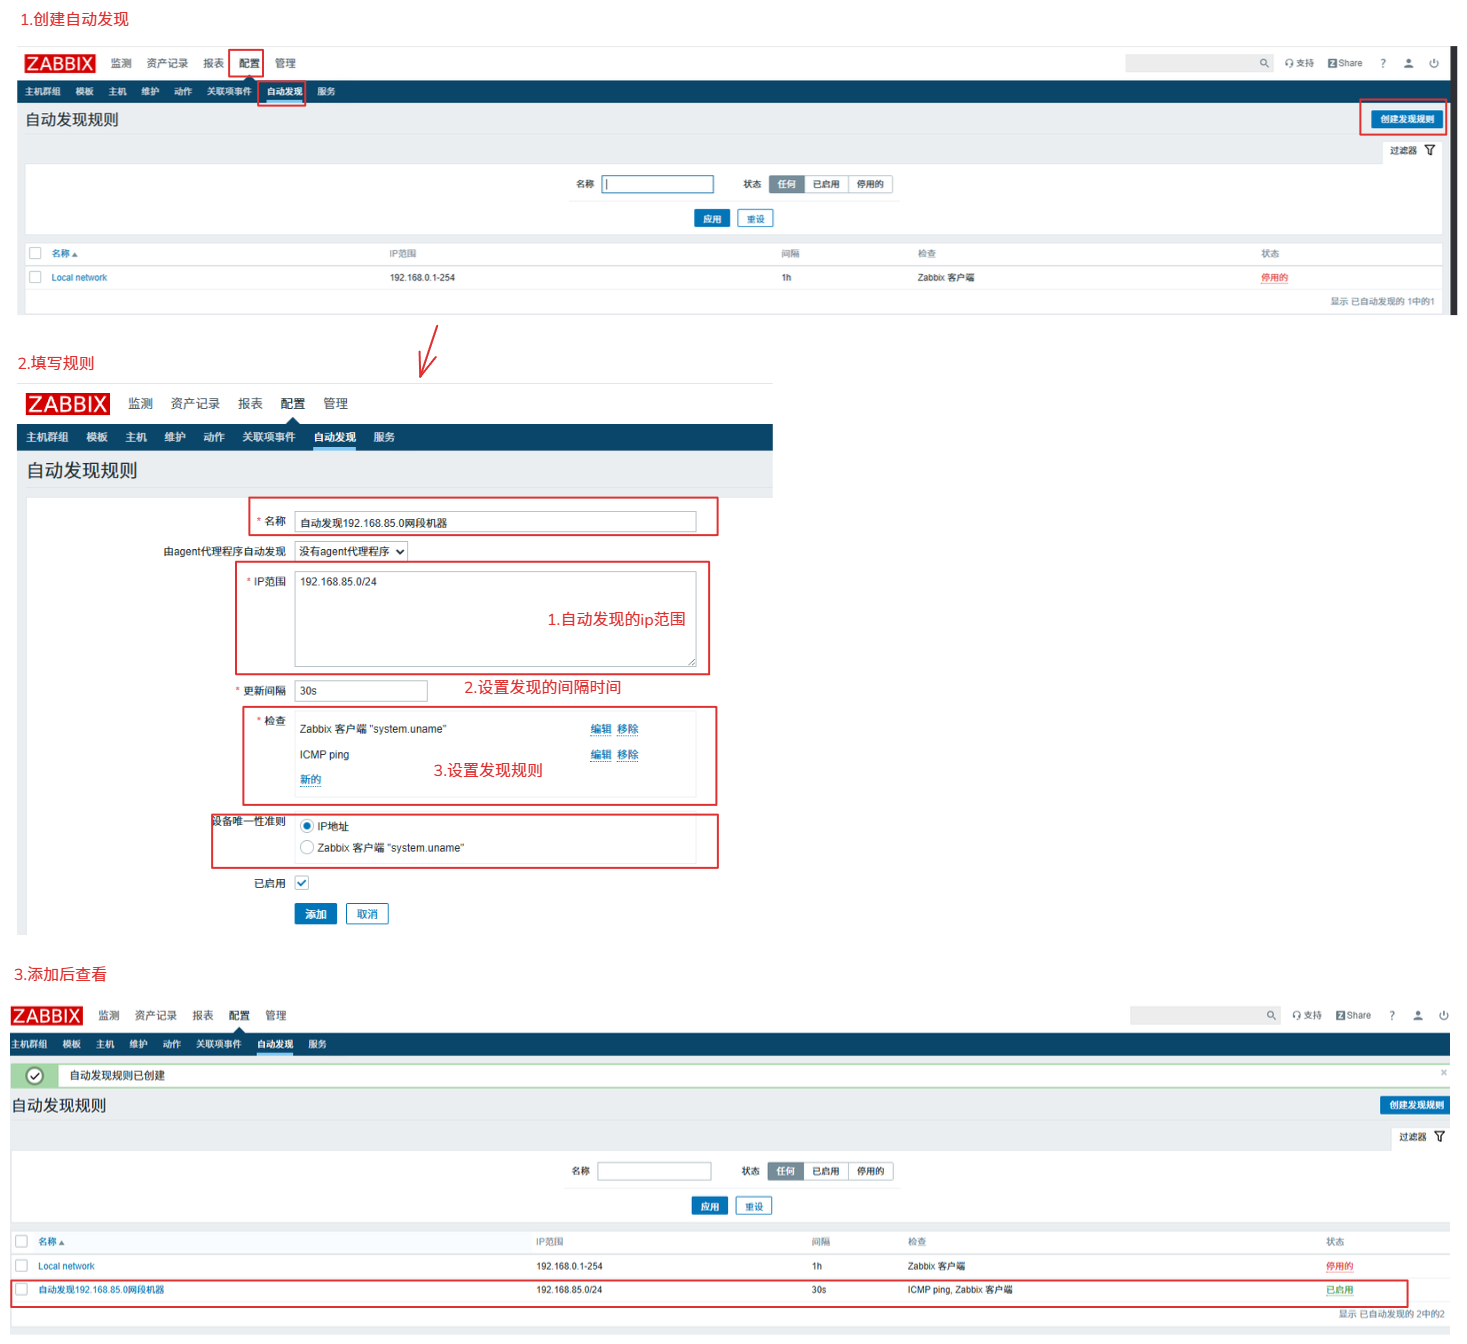
Task: Open the 资产记录 menu in the step 1 screenshot
Action: 167,63
